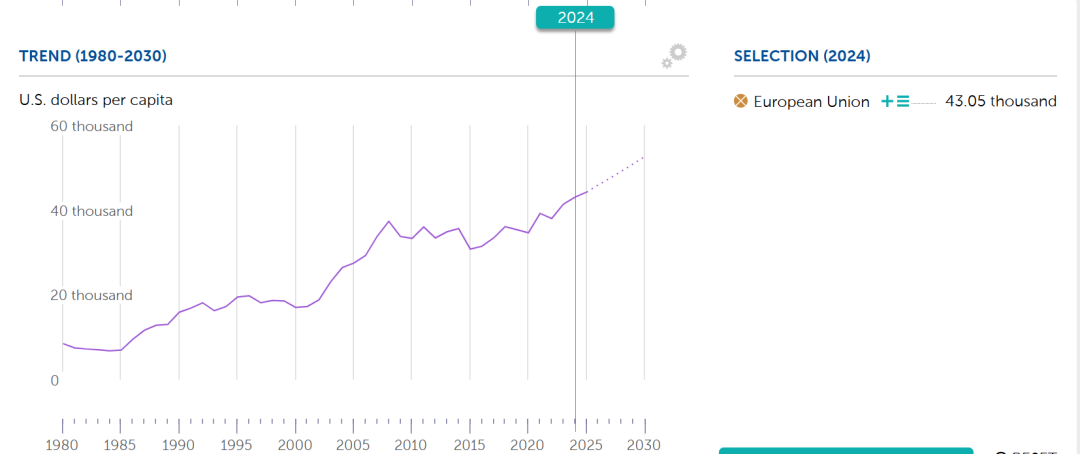1080x454 pixels.
Task: Click the European Union country label
Action: coord(811,101)
